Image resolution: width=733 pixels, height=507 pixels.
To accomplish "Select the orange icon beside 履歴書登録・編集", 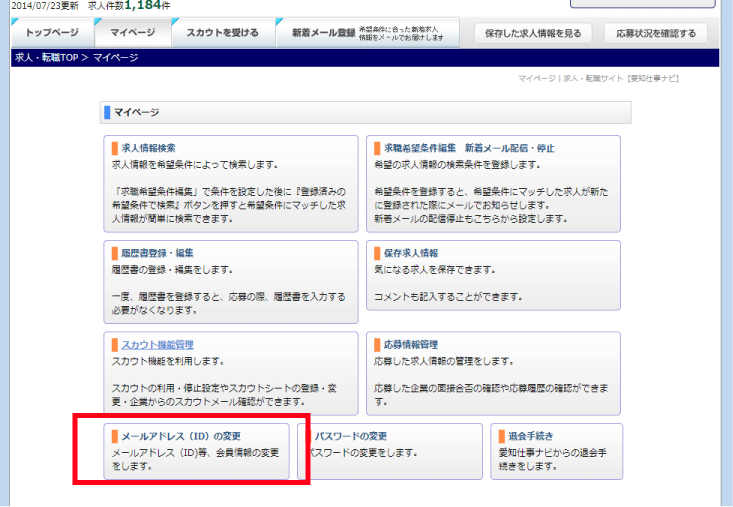I will (114, 253).
